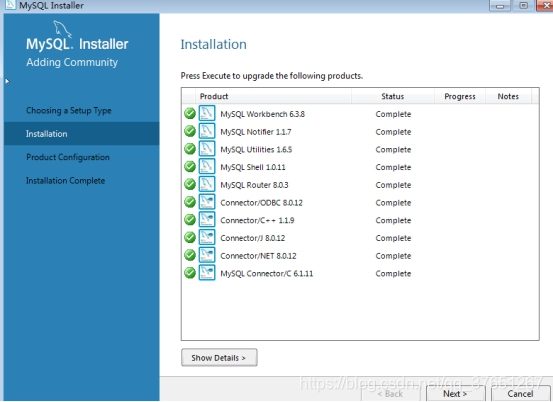The width and height of the screenshot is (553, 402).
Task: Jump to the Installation Complete step
Action: pos(65,181)
